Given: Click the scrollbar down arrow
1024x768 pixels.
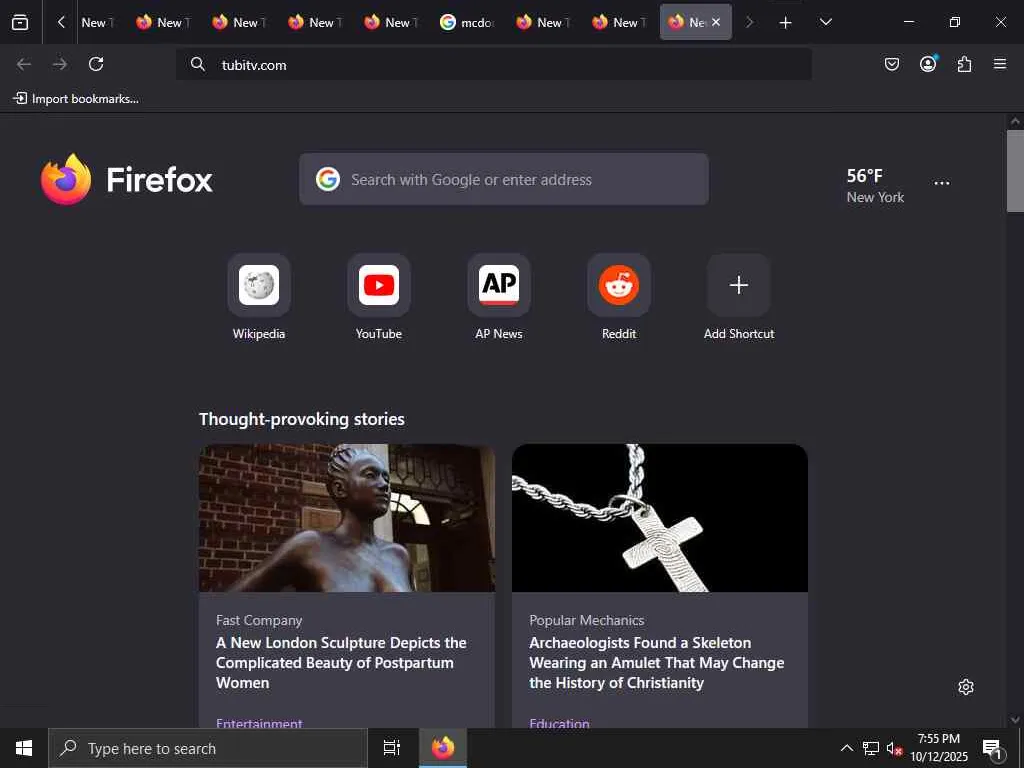Looking at the screenshot, I should tap(1015, 720).
